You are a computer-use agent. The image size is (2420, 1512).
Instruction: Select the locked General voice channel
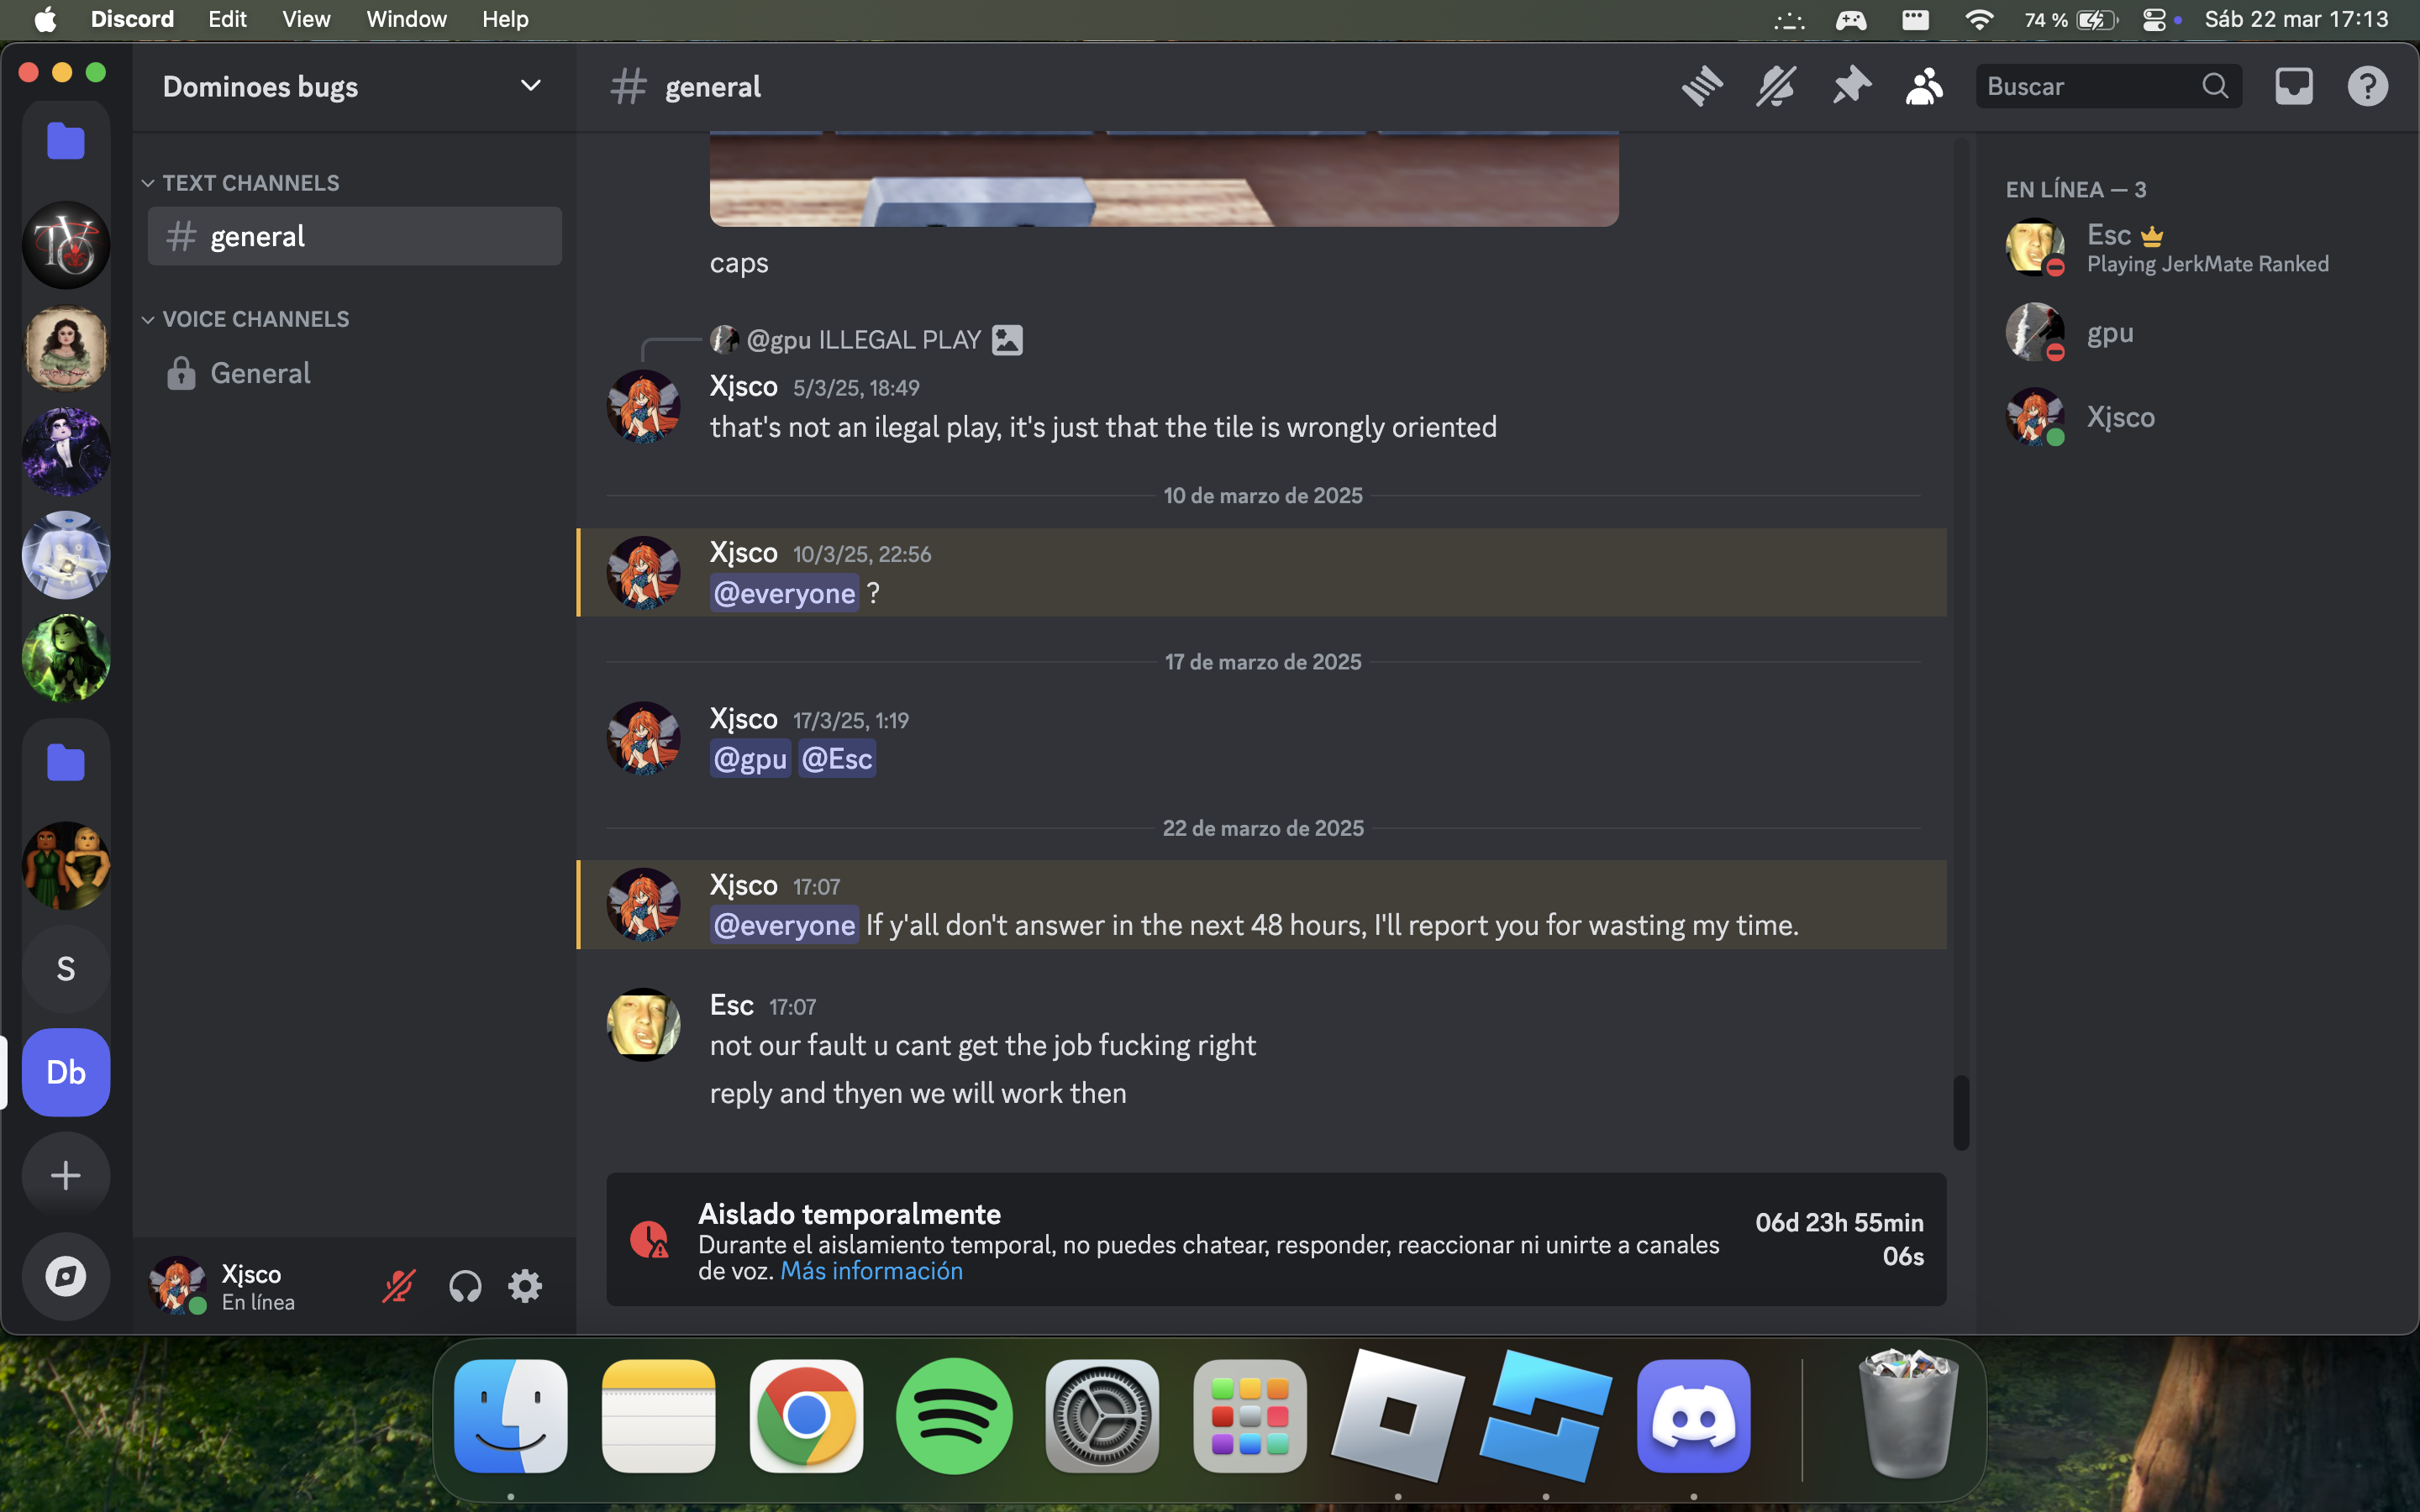tap(354, 373)
